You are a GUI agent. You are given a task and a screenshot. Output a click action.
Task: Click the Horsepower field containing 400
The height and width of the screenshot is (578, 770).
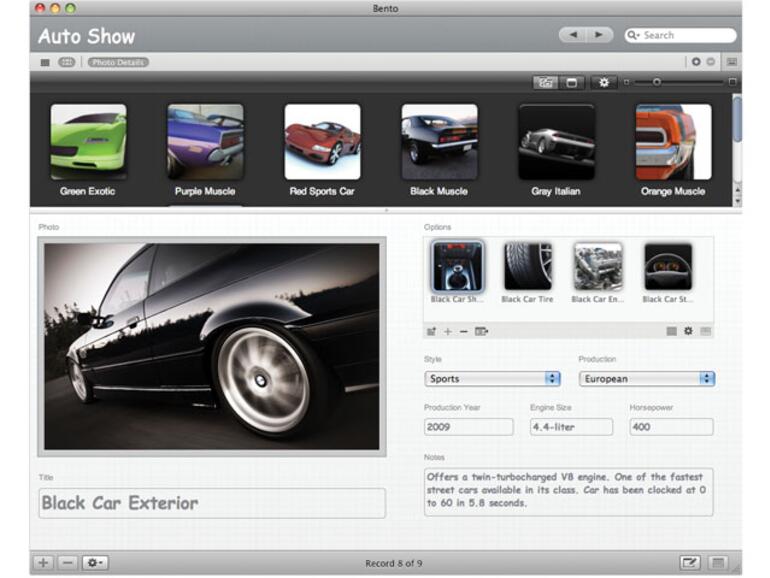670,427
